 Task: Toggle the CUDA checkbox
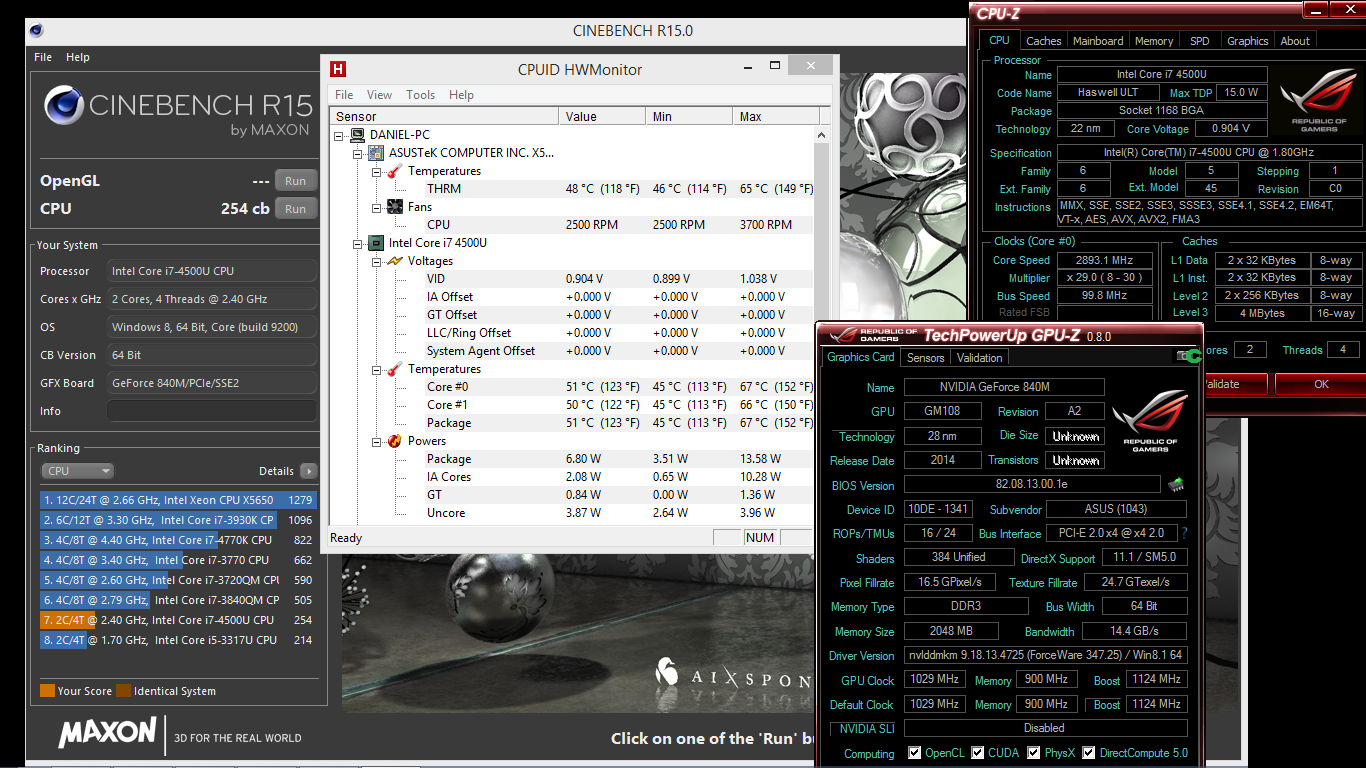[978, 753]
